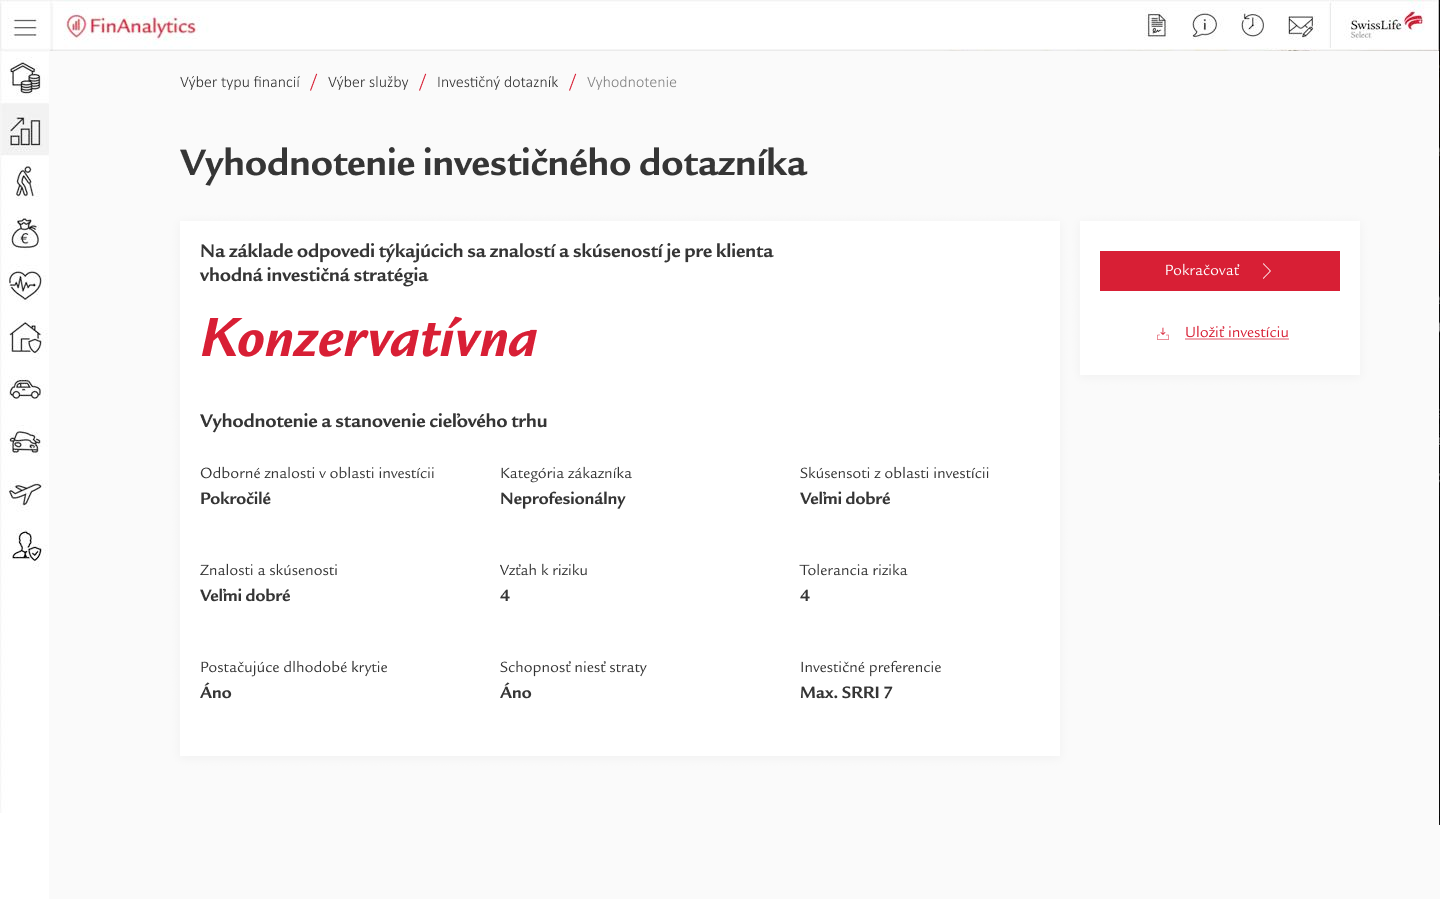Return to the Investičný dotazník step
The image size is (1440, 899).
[x=497, y=81]
